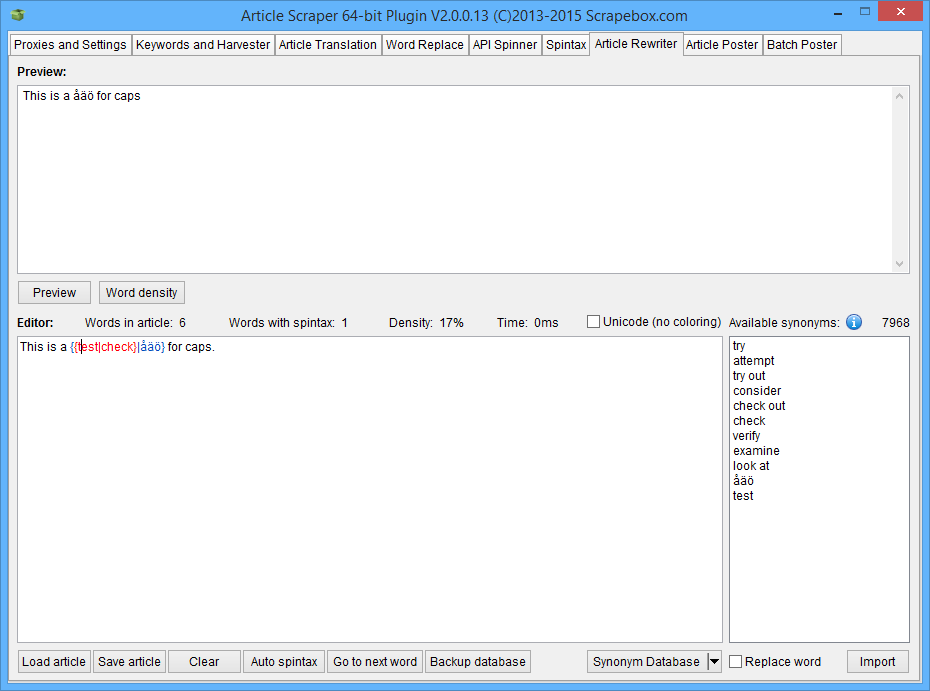Screen dimensions: 930x691
Task: Close the Article Scraper window
Action: (900, 12)
